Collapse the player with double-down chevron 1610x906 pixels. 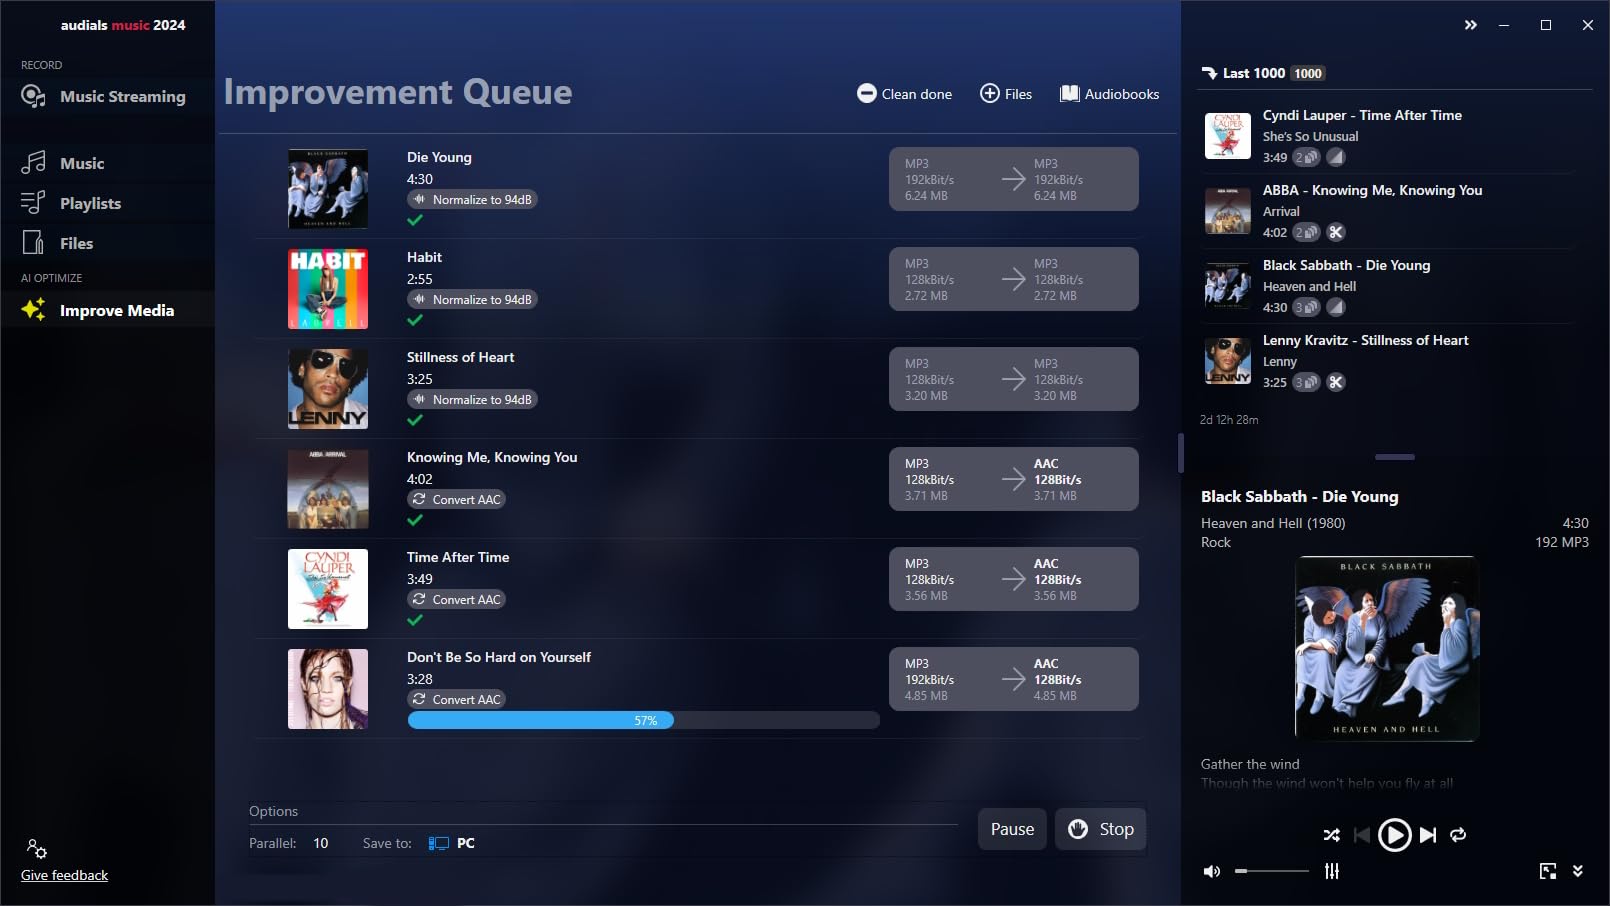pos(1578,871)
